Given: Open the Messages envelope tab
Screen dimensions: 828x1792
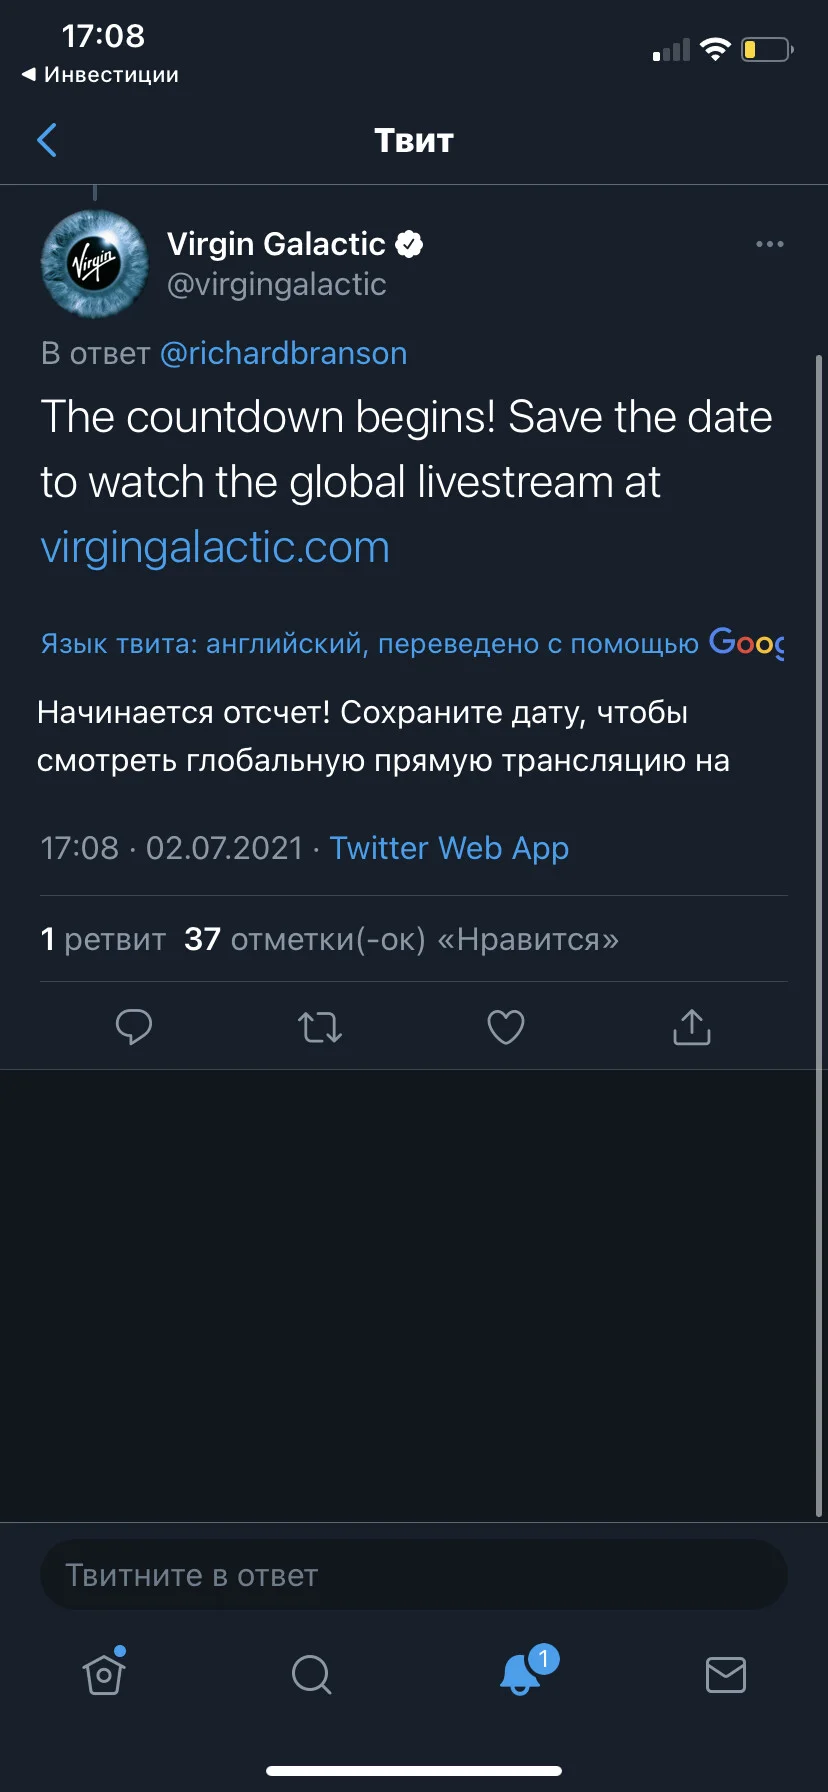Looking at the screenshot, I should [x=726, y=1674].
